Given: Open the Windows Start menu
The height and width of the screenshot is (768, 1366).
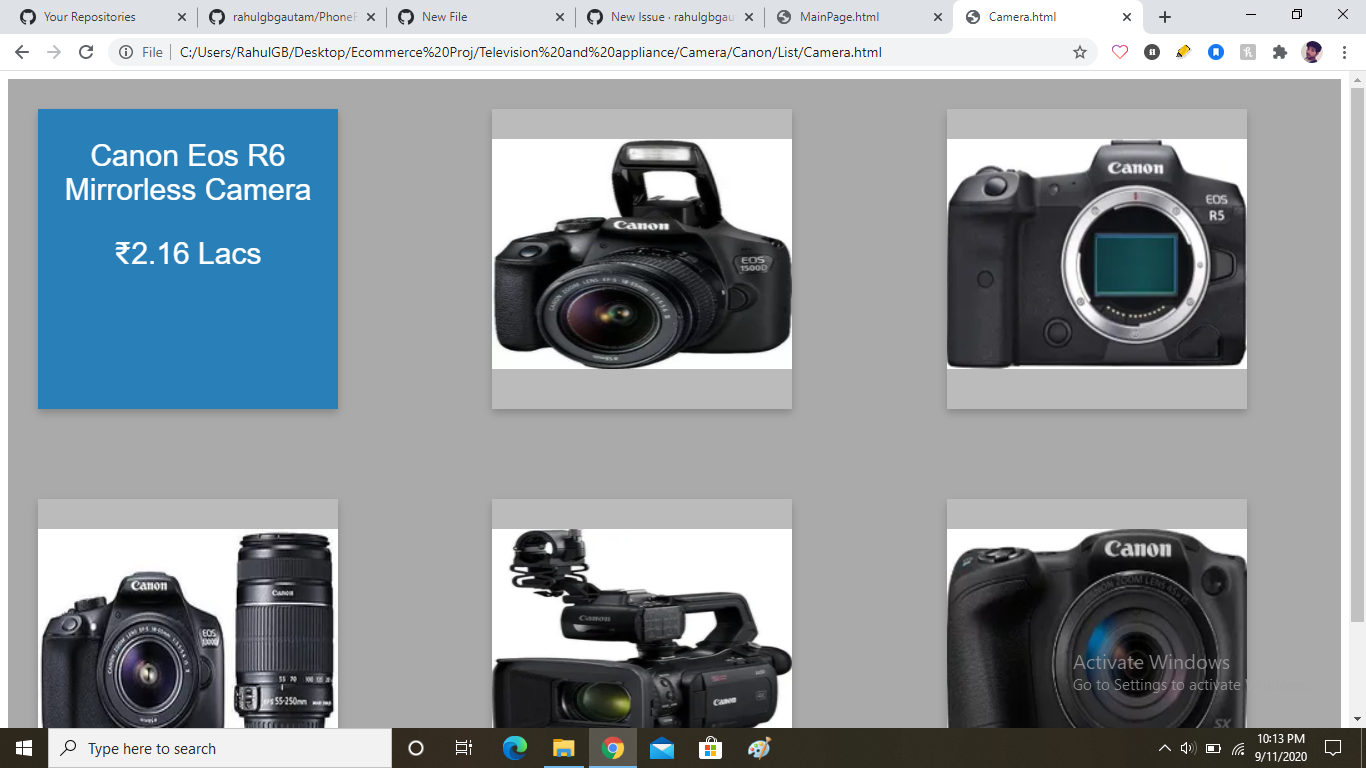Looking at the screenshot, I should [x=24, y=748].
